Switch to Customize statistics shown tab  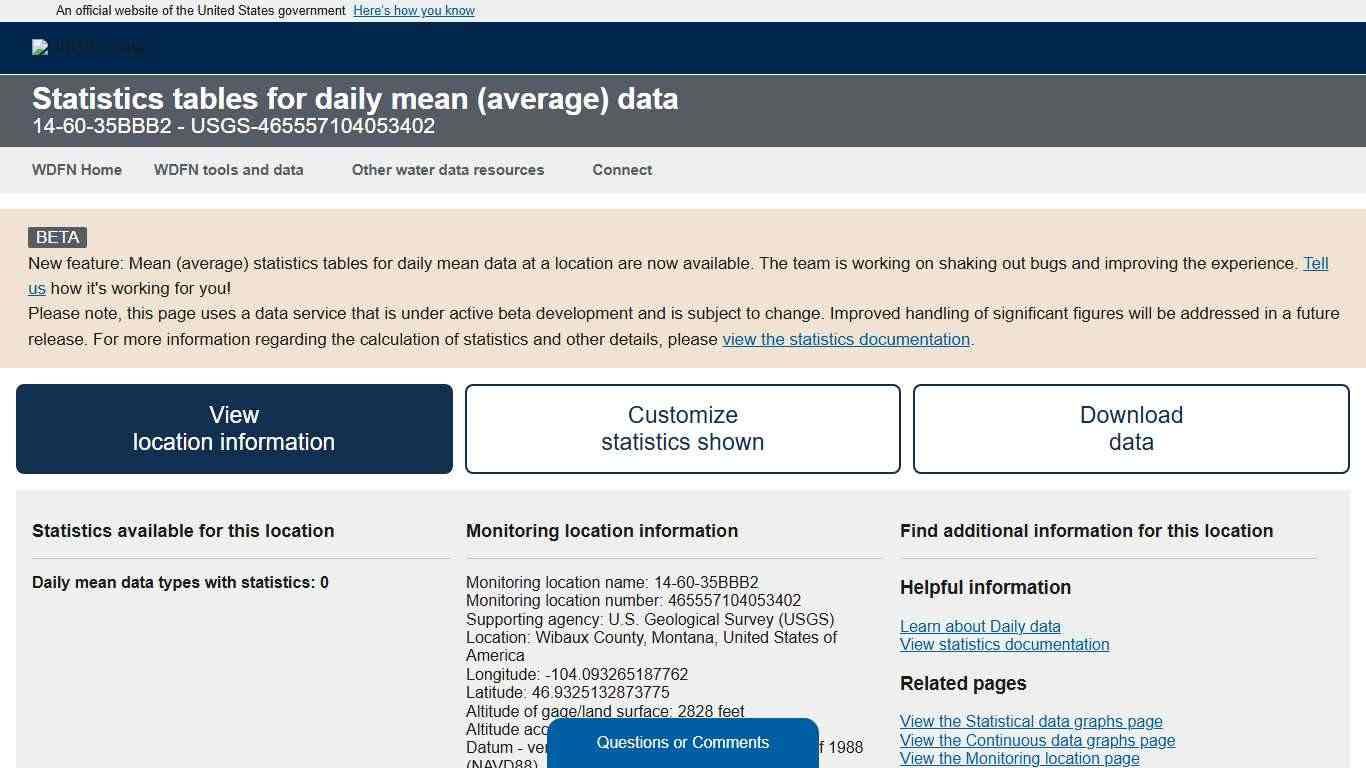(x=682, y=428)
